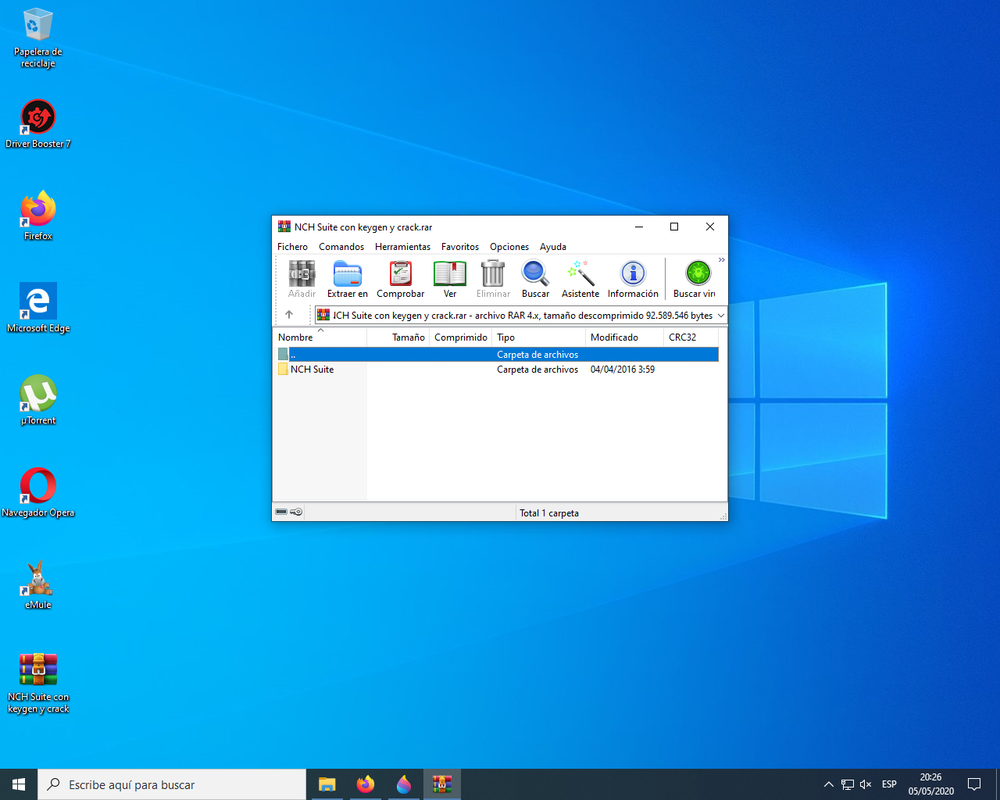Click the WinRAR taskbar button
1000x800 pixels.
pyautogui.click(x=442, y=784)
